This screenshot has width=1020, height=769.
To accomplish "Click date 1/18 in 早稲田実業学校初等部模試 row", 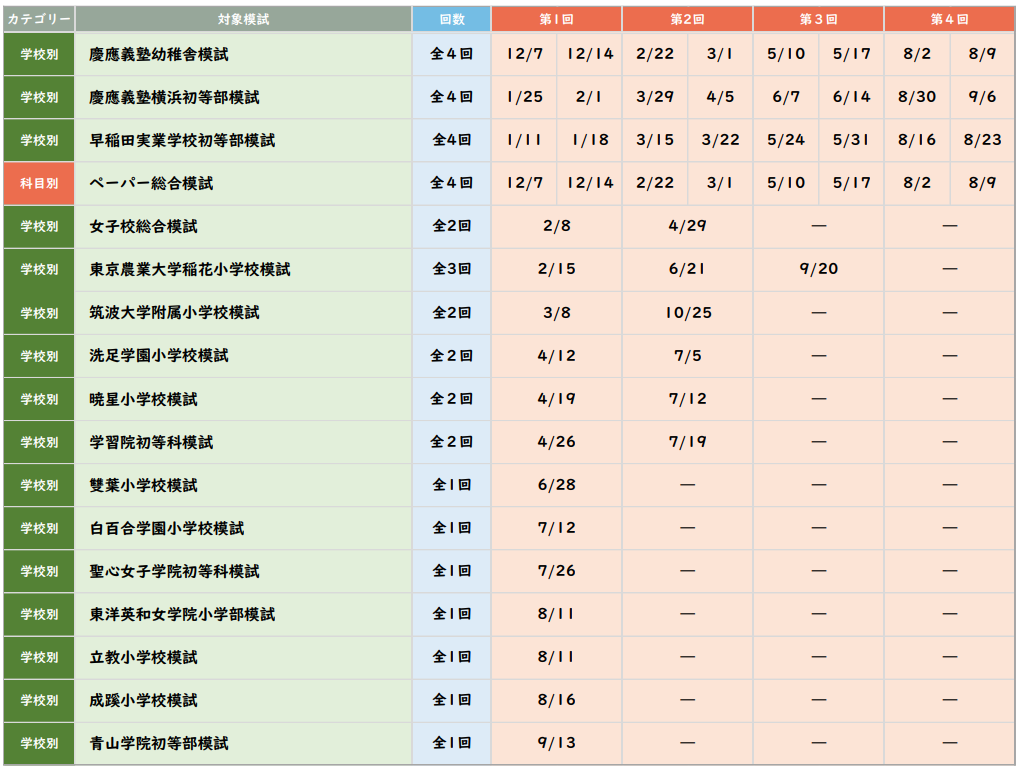I will pos(590,140).
